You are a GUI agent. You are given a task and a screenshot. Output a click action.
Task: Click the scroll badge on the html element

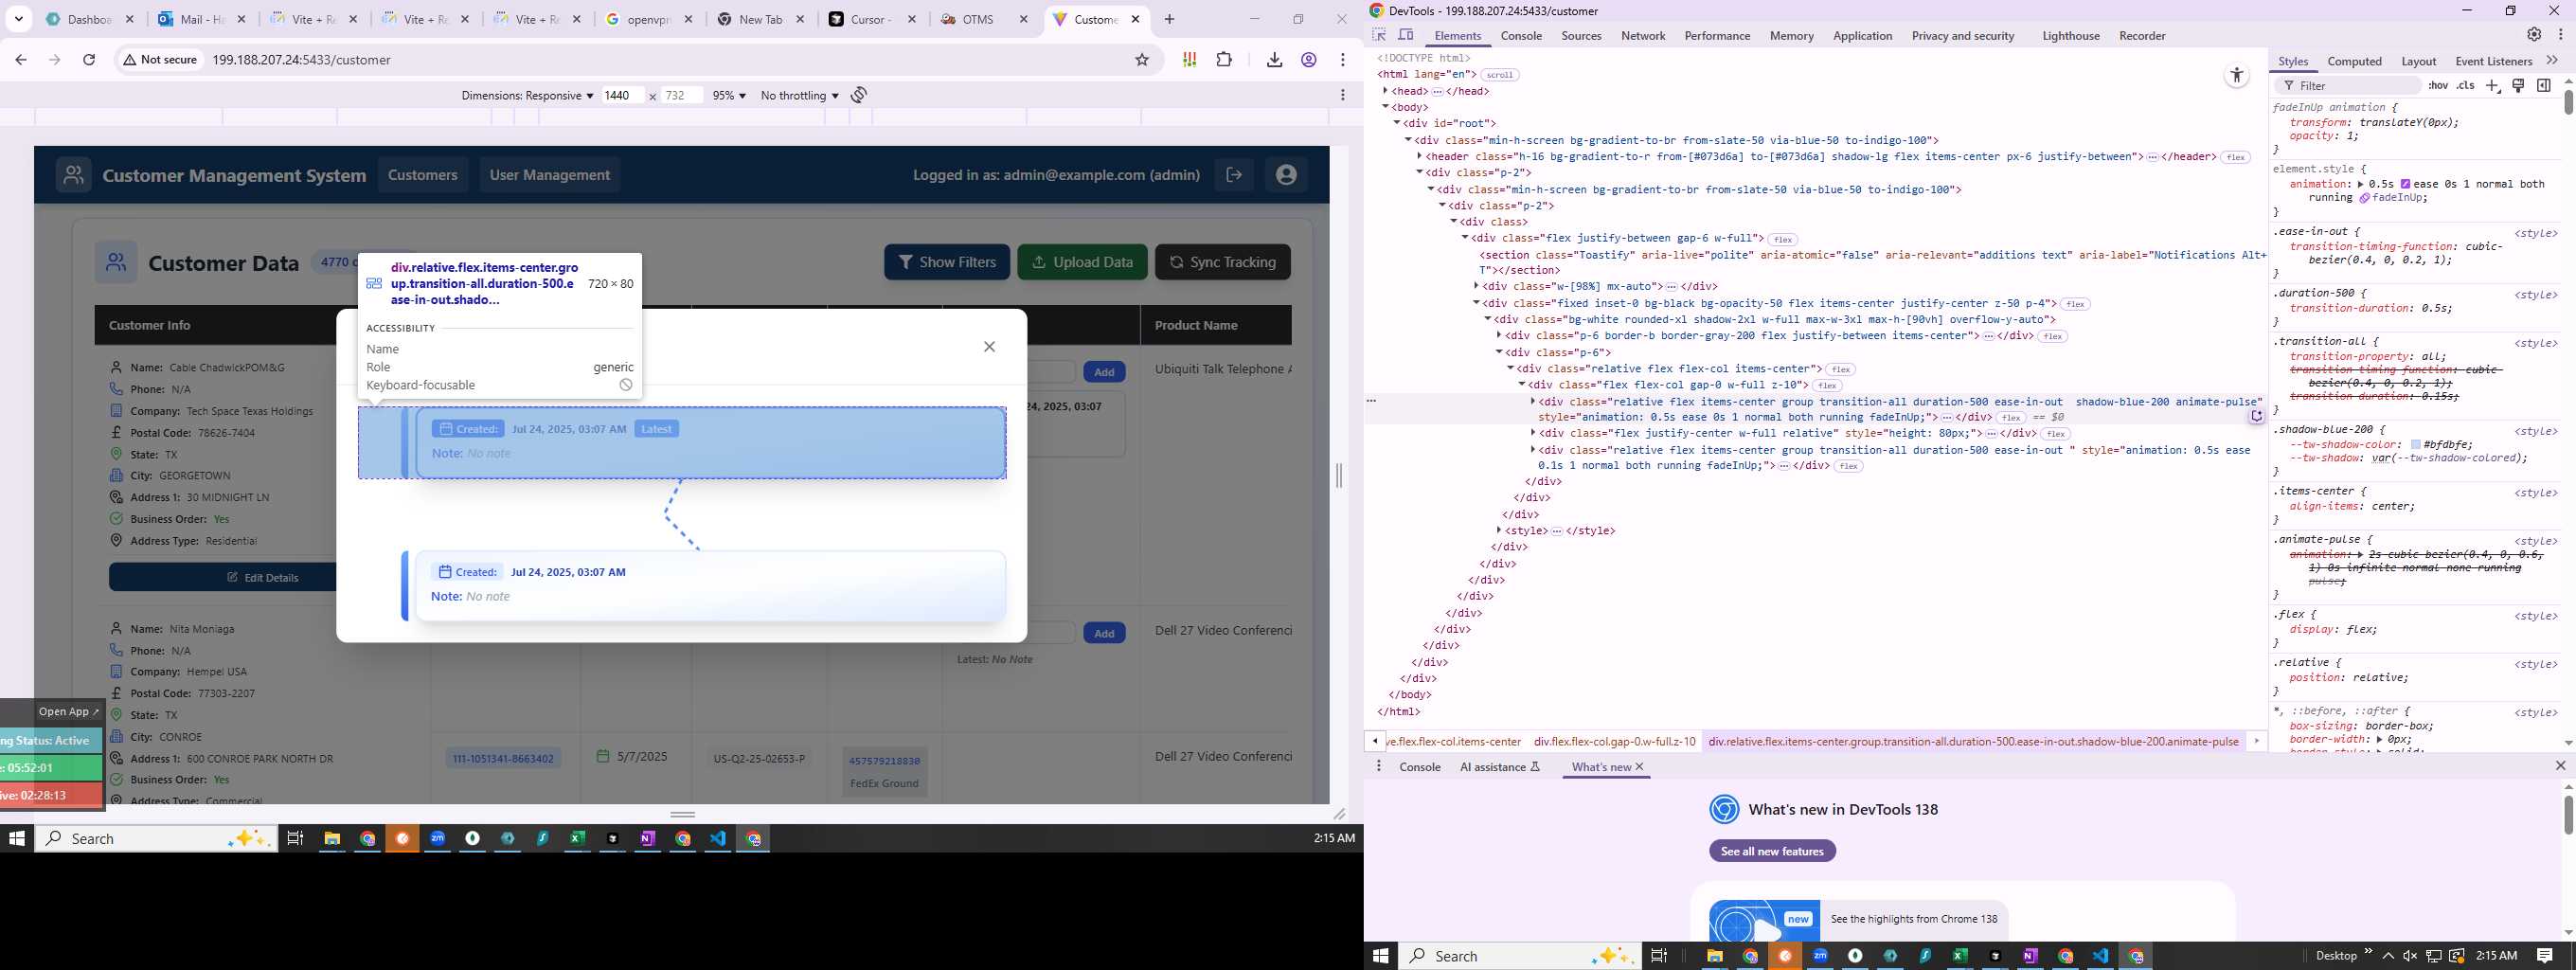click(1499, 75)
